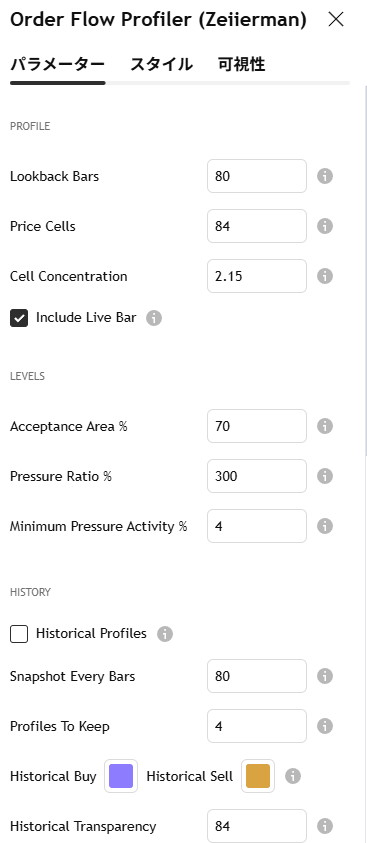Uncheck Include Live Bar checkbox

coord(19,318)
